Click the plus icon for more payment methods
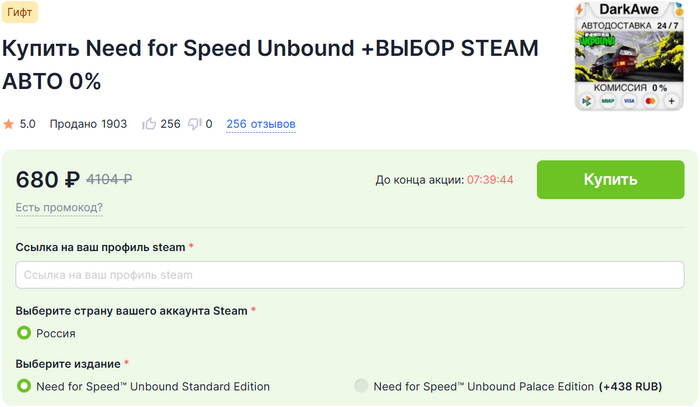Viewport: 700px width, 407px height. (x=672, y=101)
